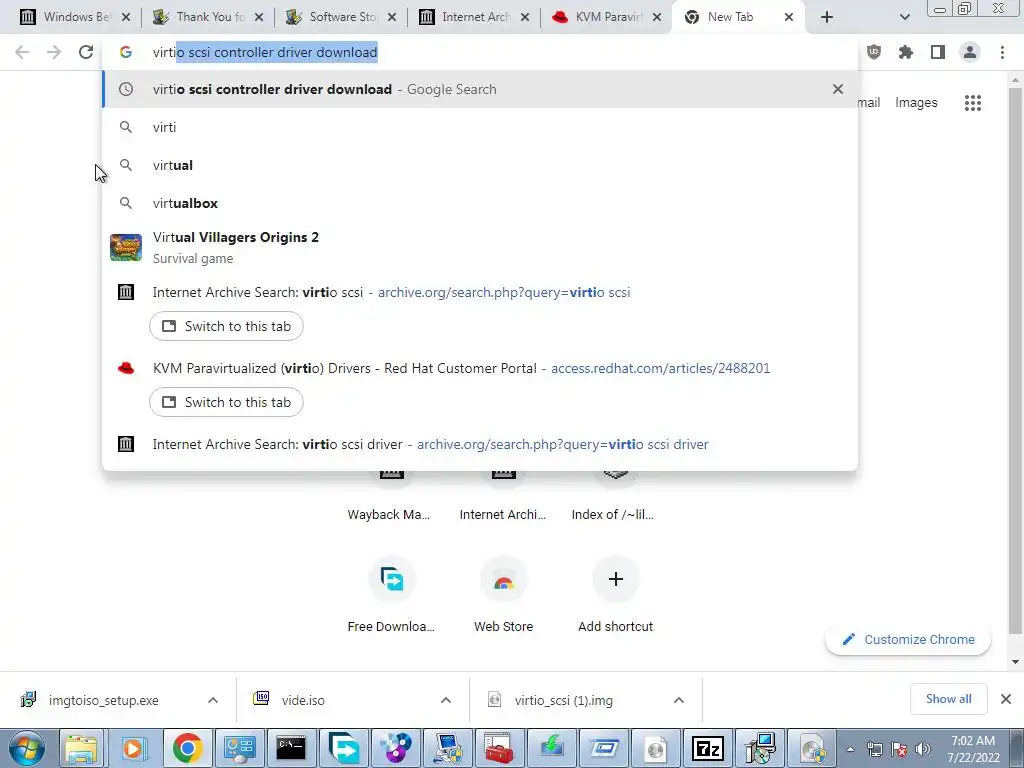Open downloaded vide.iso file
The height and width of the screenshot is (768, 1024).
pyautogui.click(x=304, y=700)
